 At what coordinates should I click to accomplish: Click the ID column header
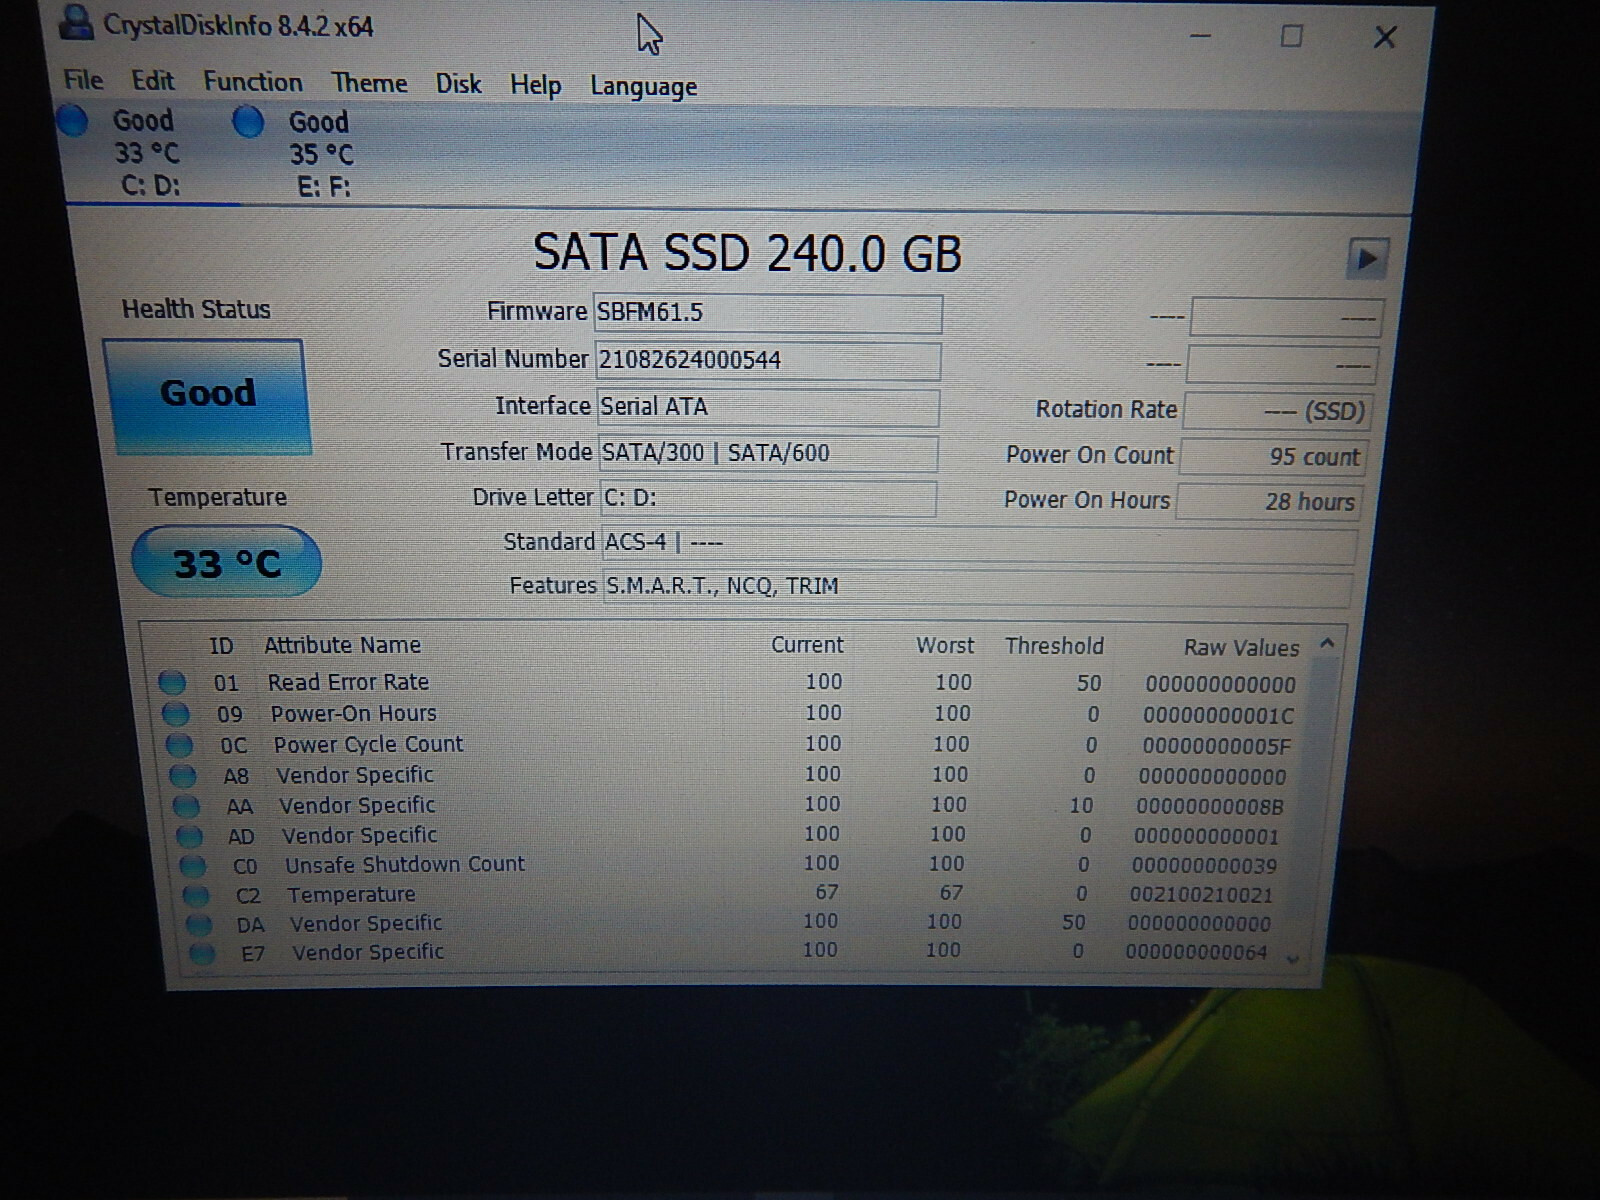221,646
